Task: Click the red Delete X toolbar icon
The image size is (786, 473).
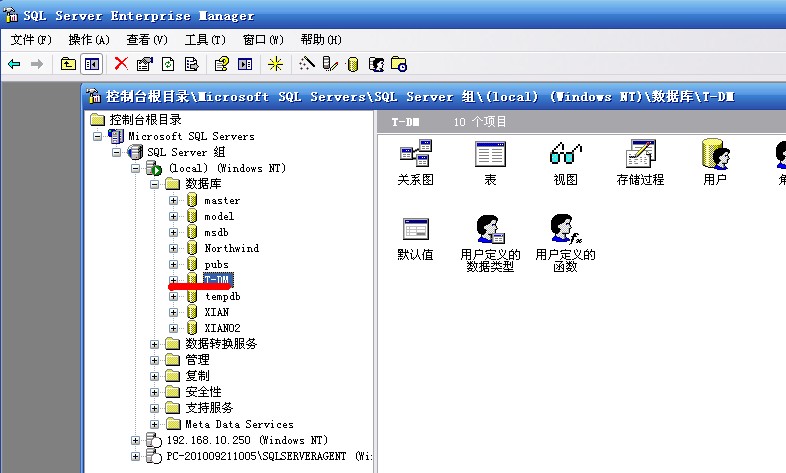Action: [x=121, y=64]
